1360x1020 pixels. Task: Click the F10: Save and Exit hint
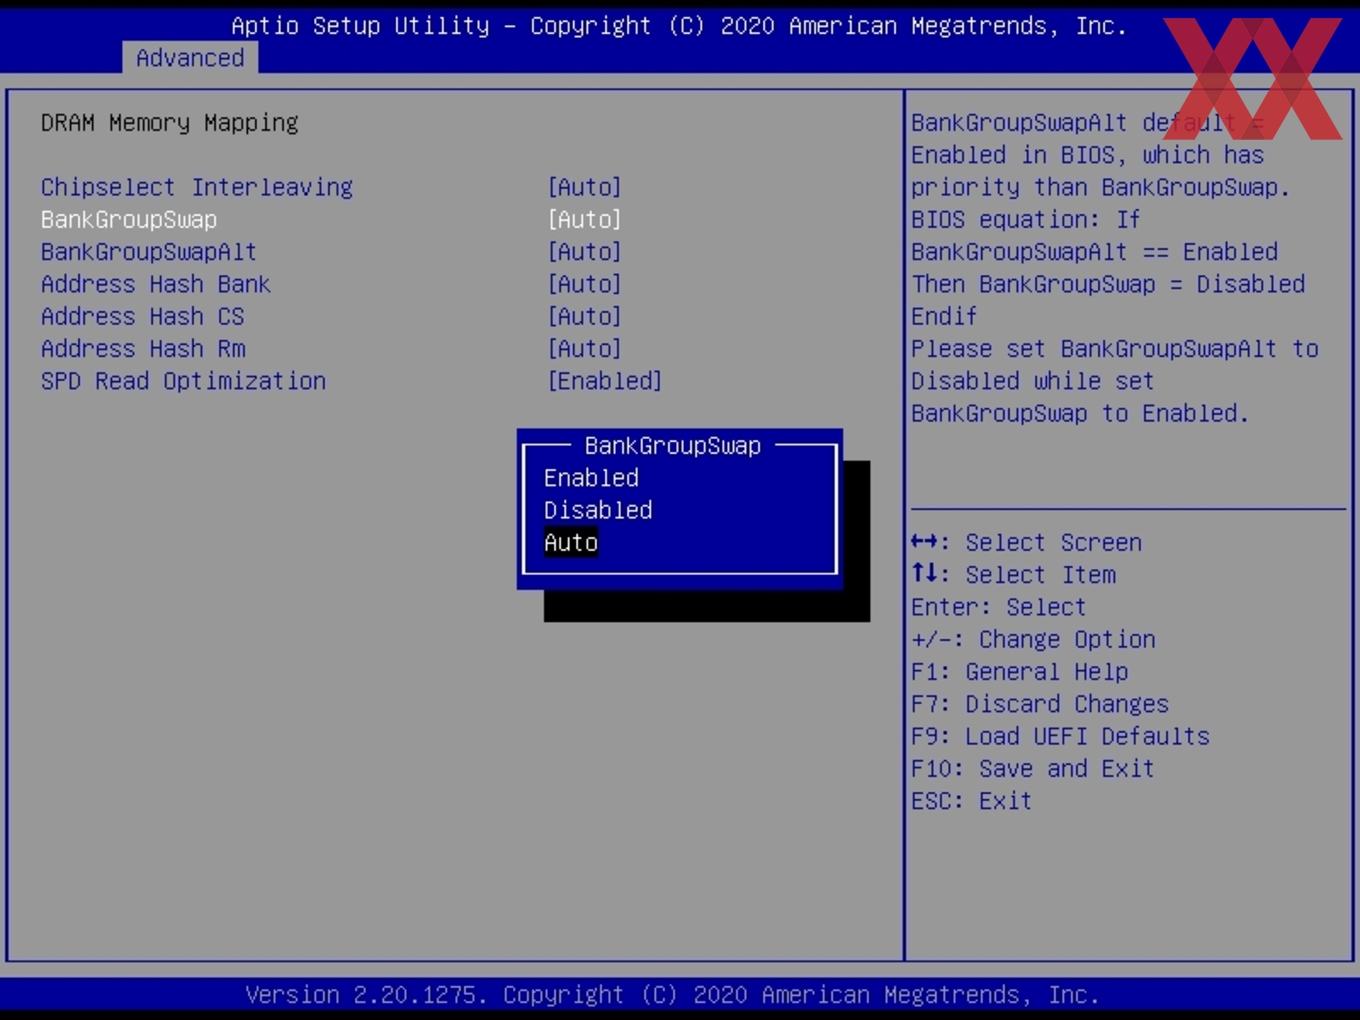point(1033,769)
